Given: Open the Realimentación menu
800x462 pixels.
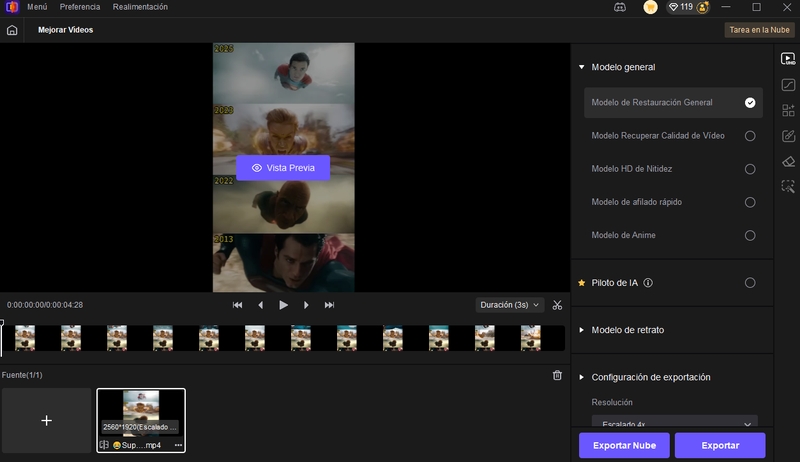Looking at the screenshot, I should 140,7.
